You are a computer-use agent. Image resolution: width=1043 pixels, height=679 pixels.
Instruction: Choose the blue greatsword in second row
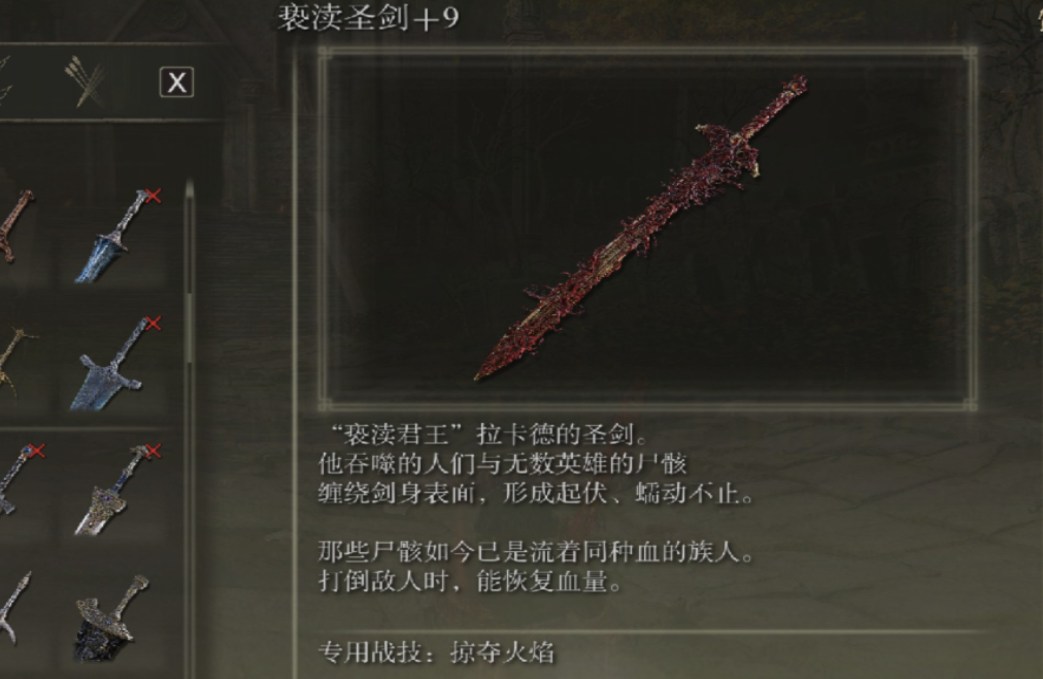[x=112, y=364]
